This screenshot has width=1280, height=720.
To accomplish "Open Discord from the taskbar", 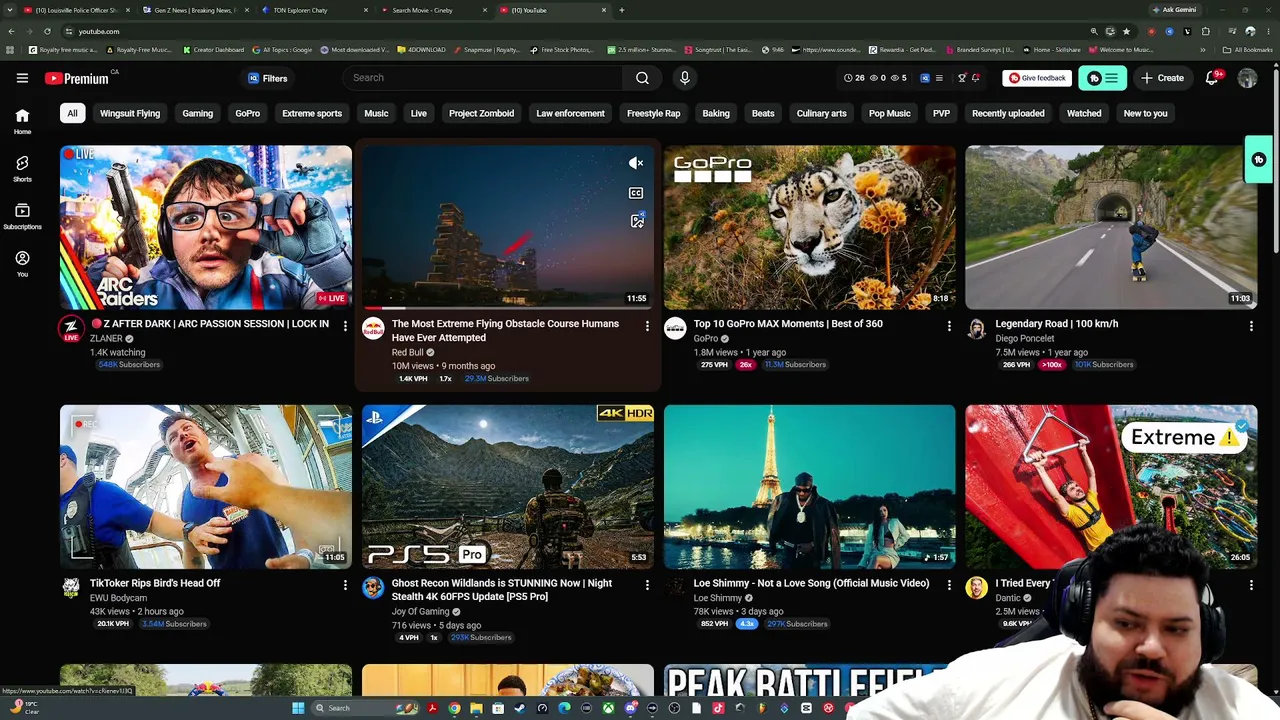I will 630,708.
